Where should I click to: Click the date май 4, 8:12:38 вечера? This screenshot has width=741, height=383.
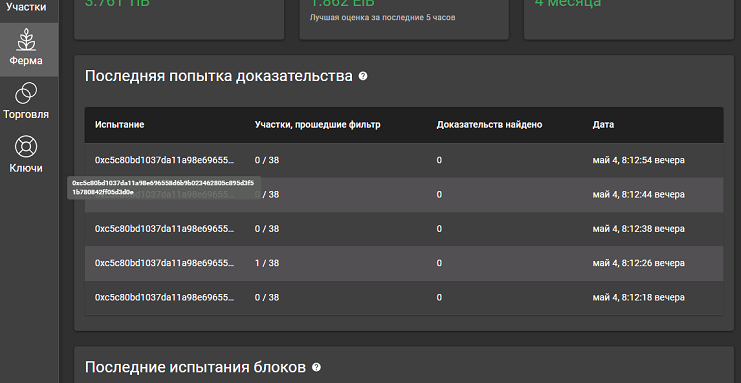(638, 229)
